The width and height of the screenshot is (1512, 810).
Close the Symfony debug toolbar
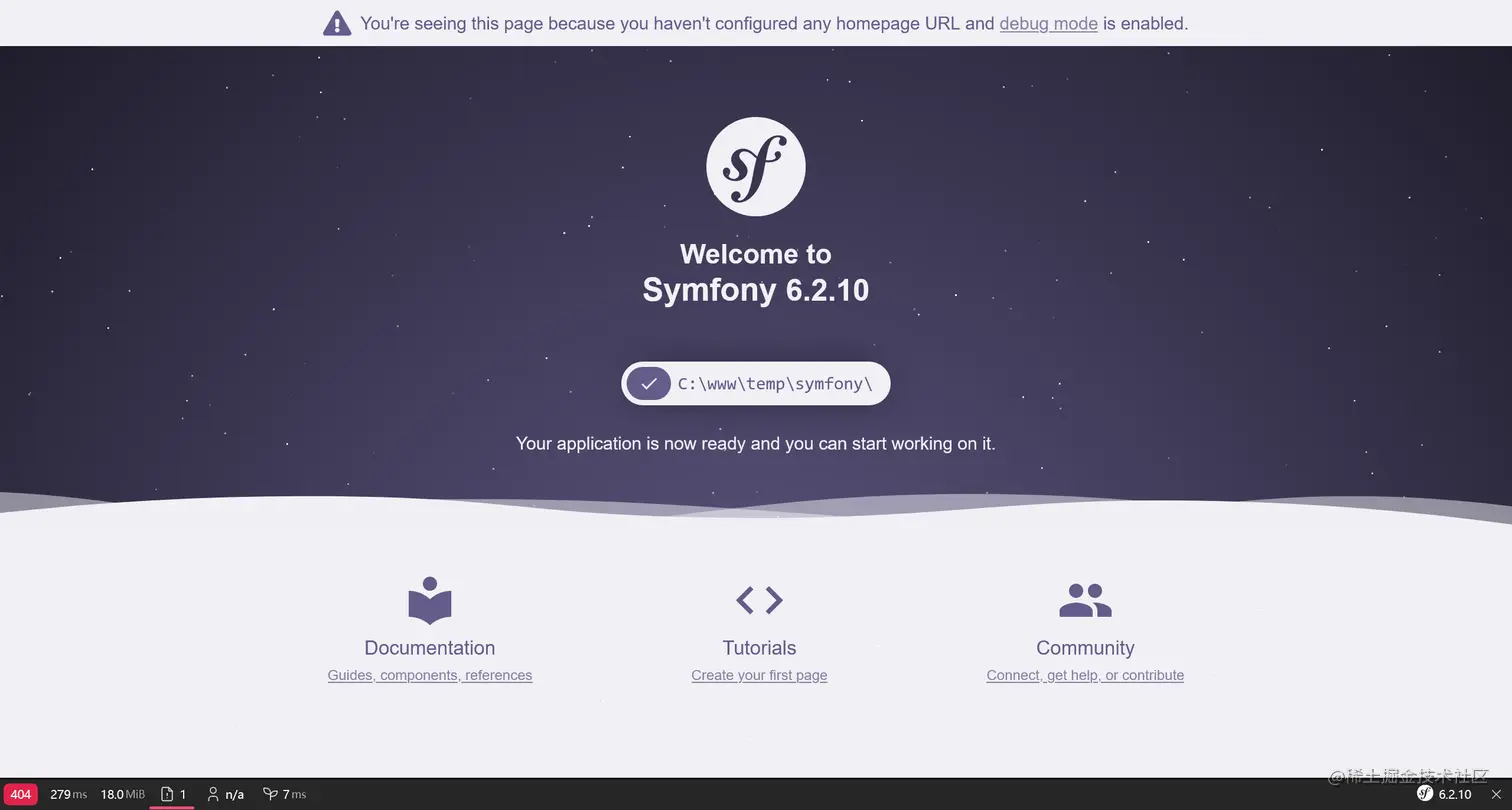point(1496,794)
